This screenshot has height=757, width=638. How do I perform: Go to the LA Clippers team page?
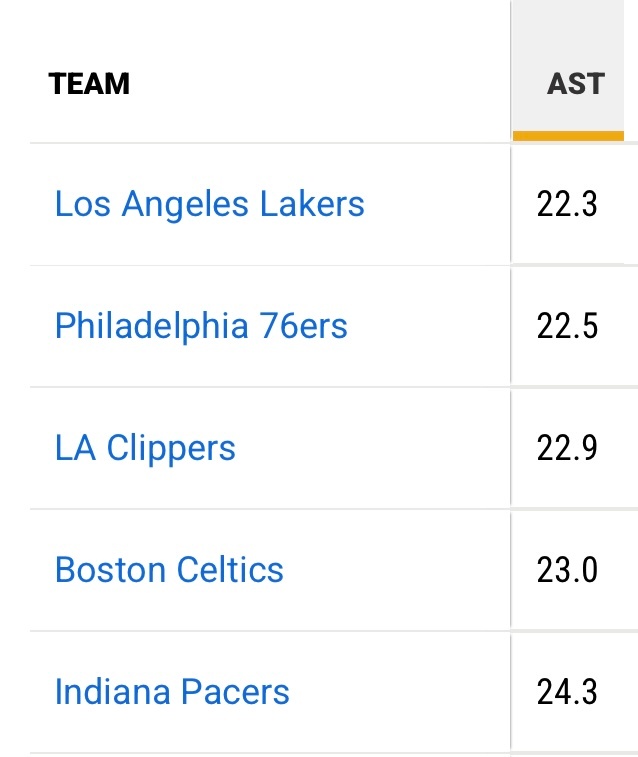[145, 448]
